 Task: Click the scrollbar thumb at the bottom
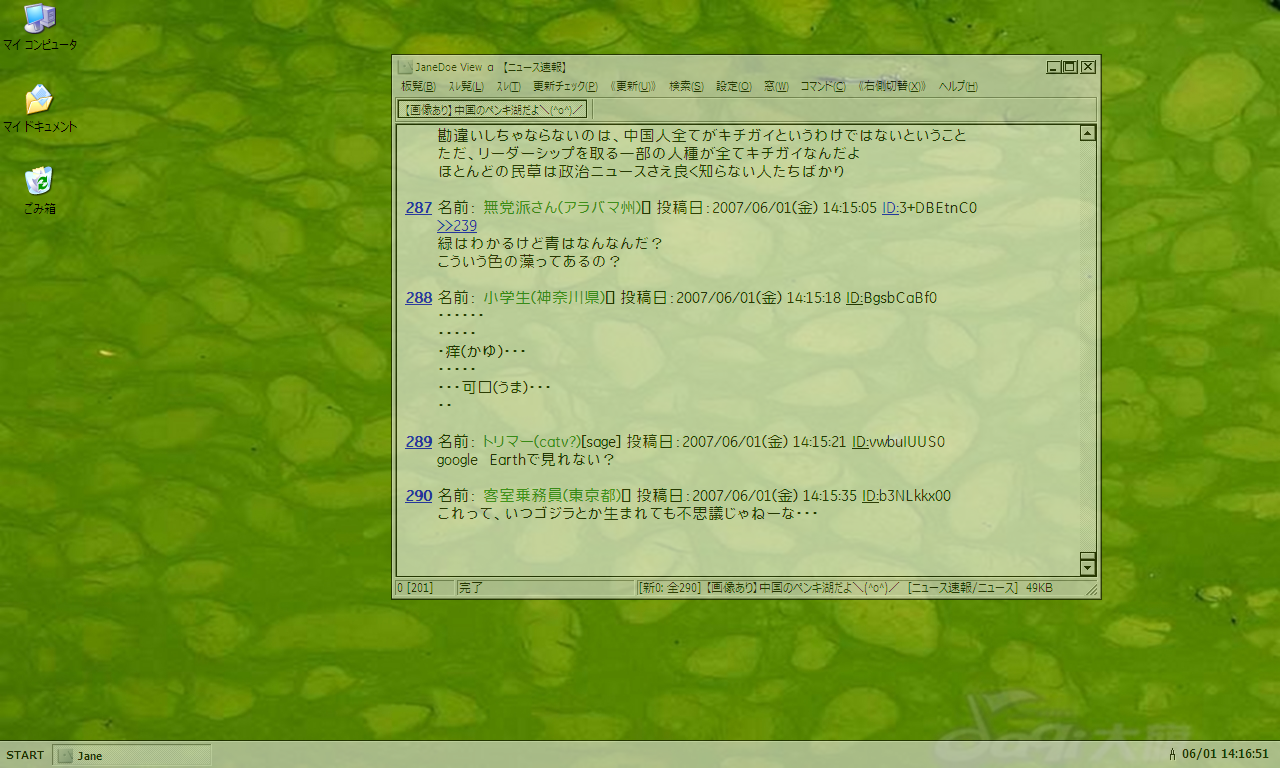pyautogui.click(x=1088, y=556)
